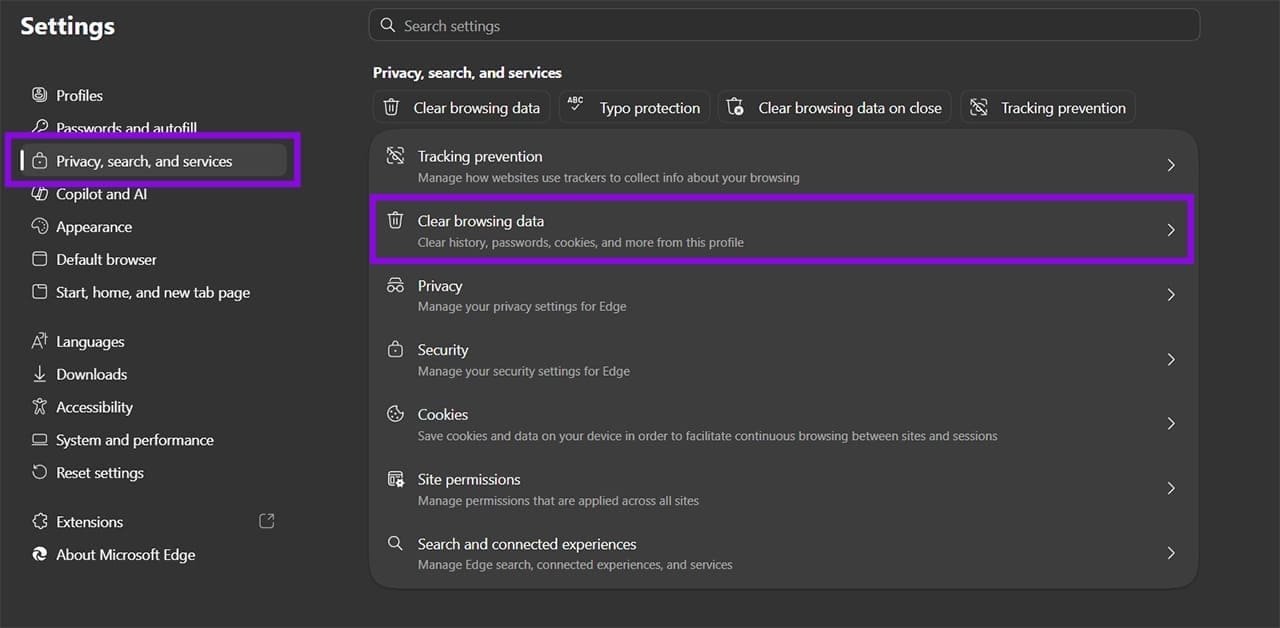Expand the Cookies row arrow
The image size is (1280, 628).
coord(1171,424)
